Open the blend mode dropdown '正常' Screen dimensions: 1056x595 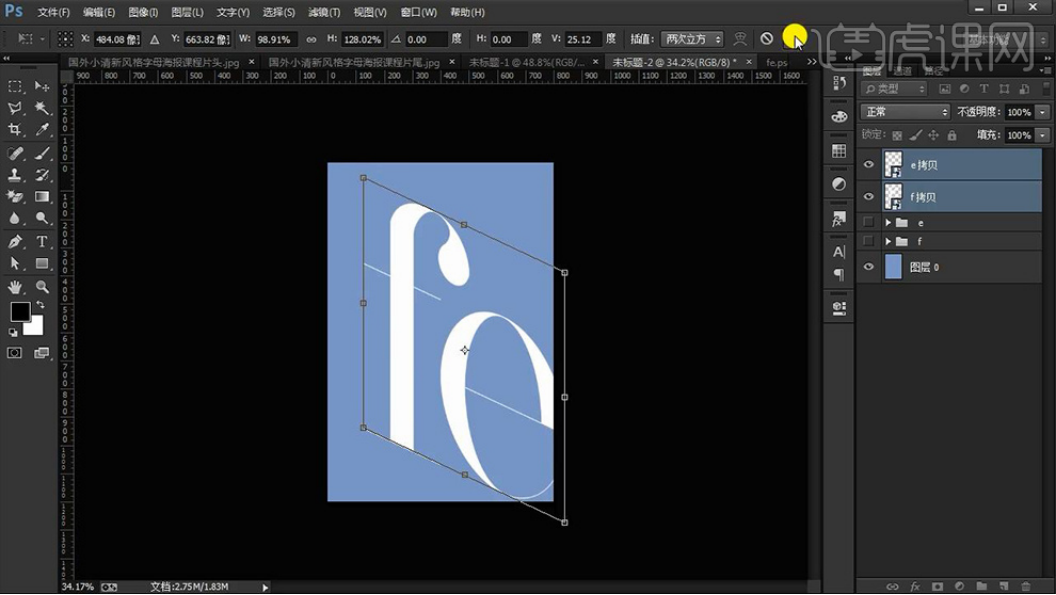[905, 112]
